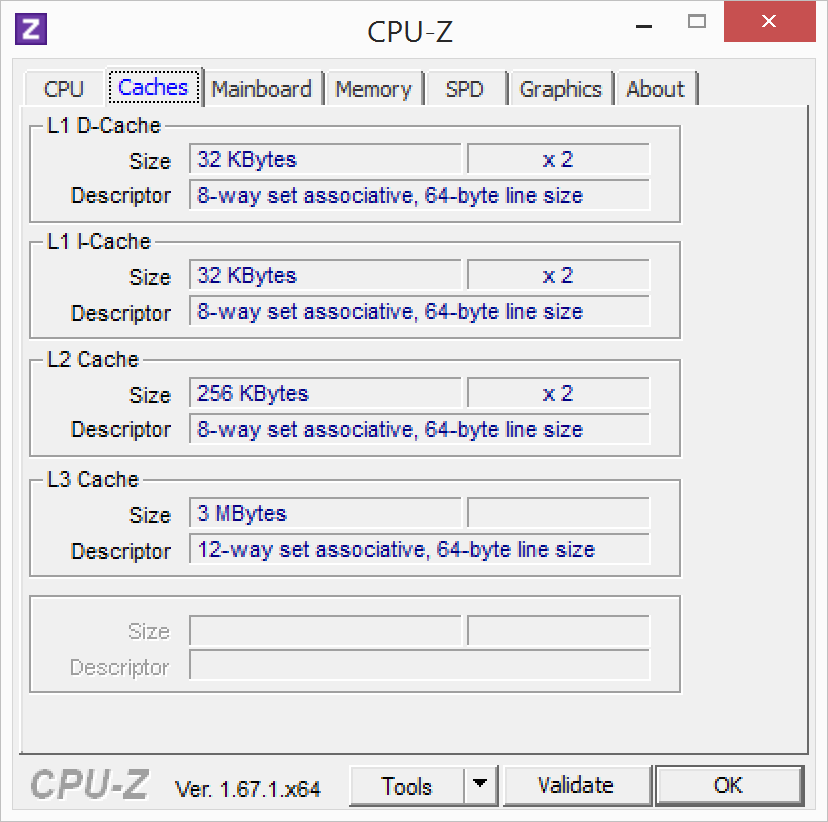Select the L3 Cache descriptor field

419,549
